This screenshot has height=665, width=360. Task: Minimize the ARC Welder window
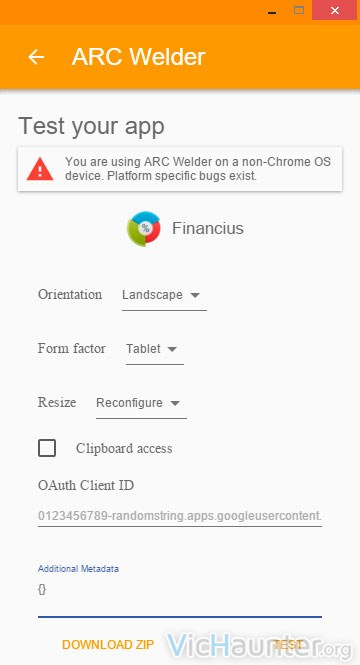(x=272, y=11)
